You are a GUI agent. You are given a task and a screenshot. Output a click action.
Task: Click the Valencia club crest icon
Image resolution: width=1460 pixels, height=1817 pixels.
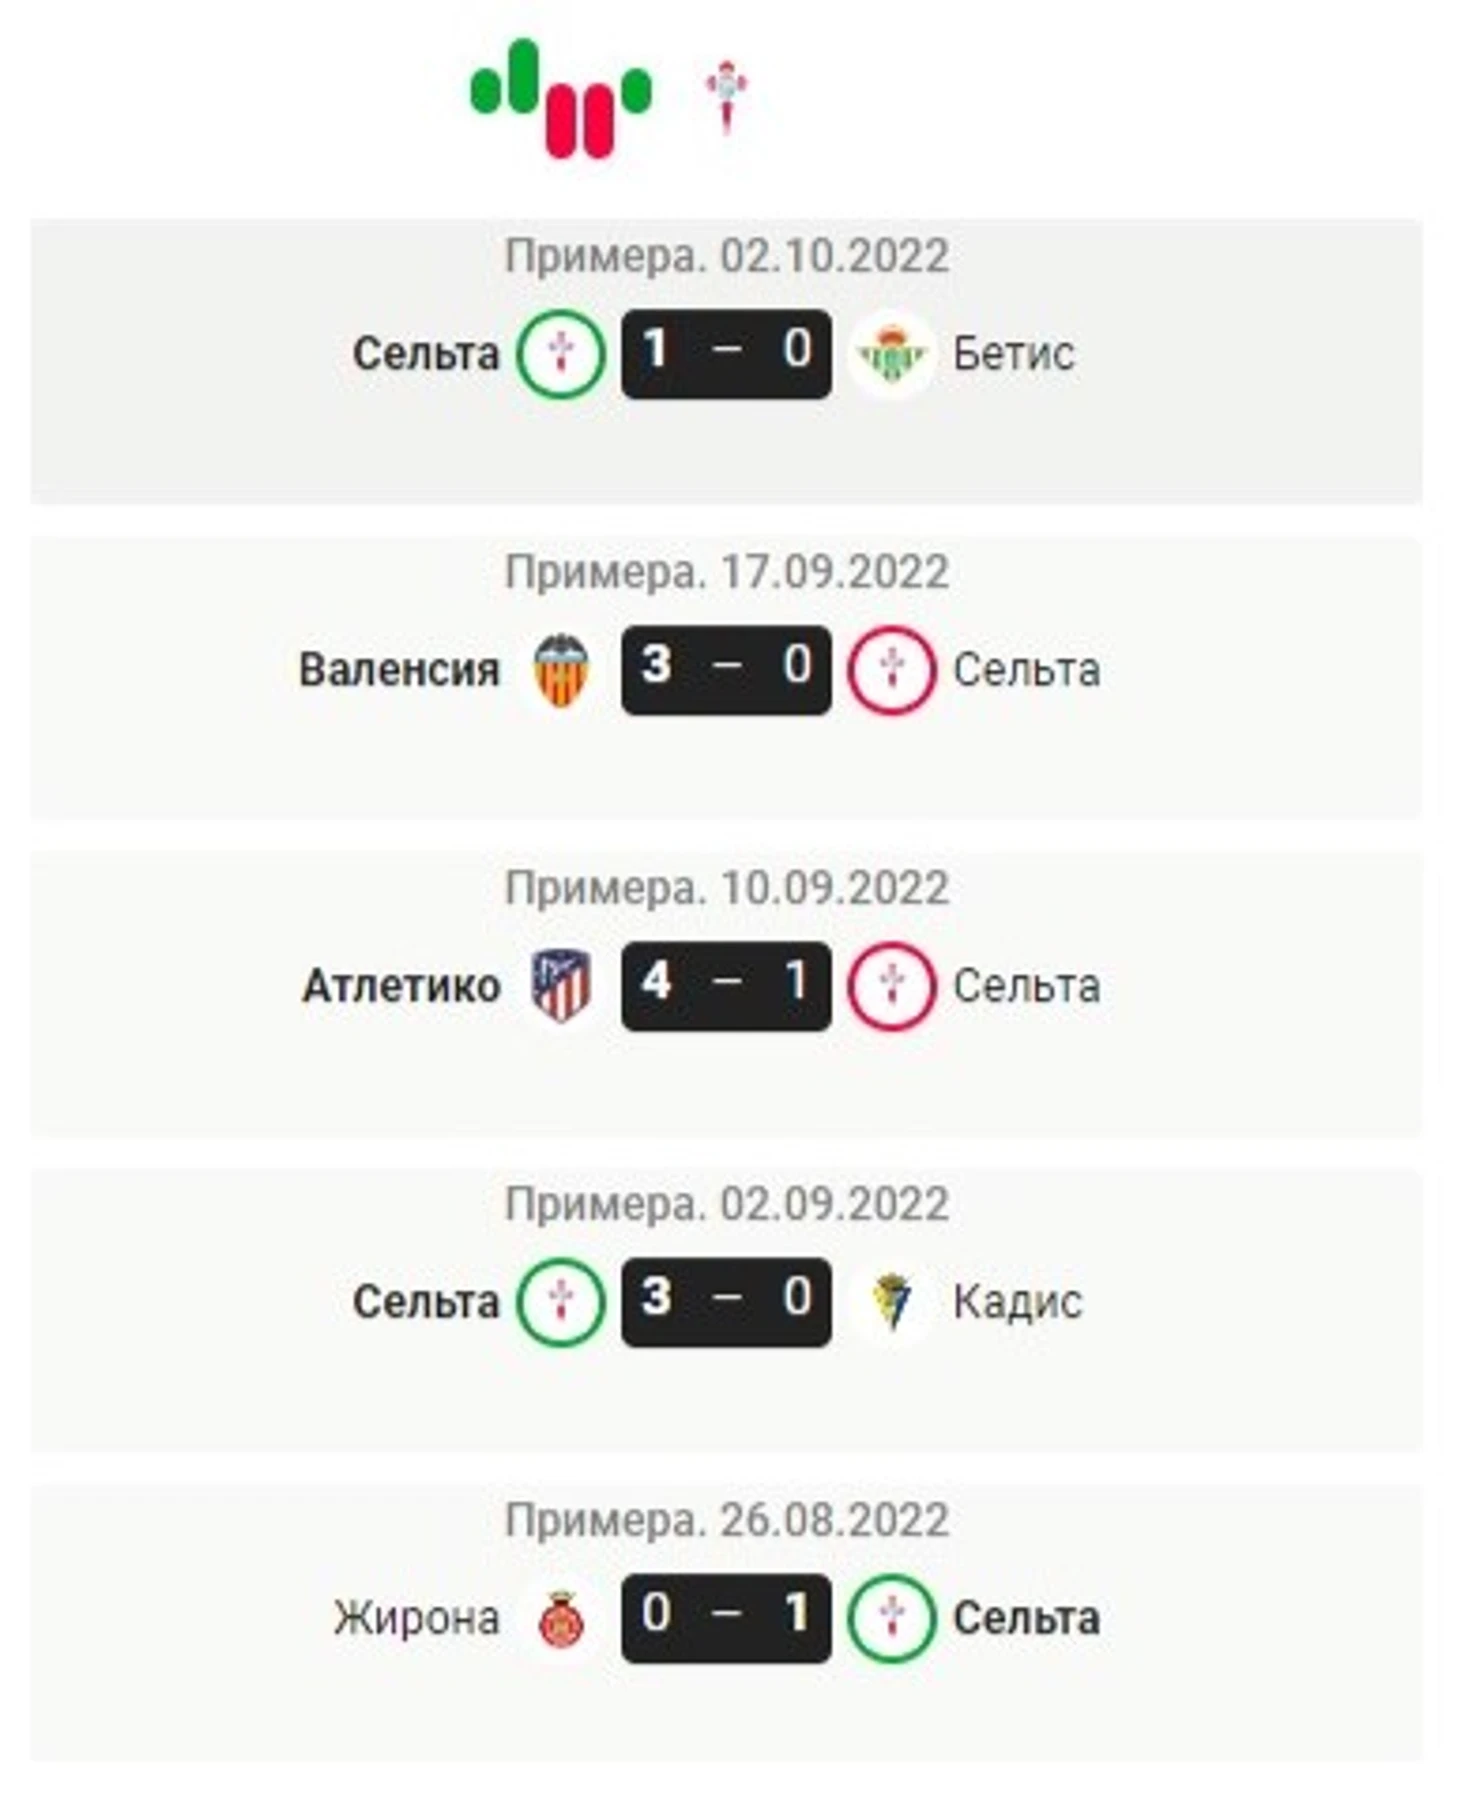(x=560, y=671)
